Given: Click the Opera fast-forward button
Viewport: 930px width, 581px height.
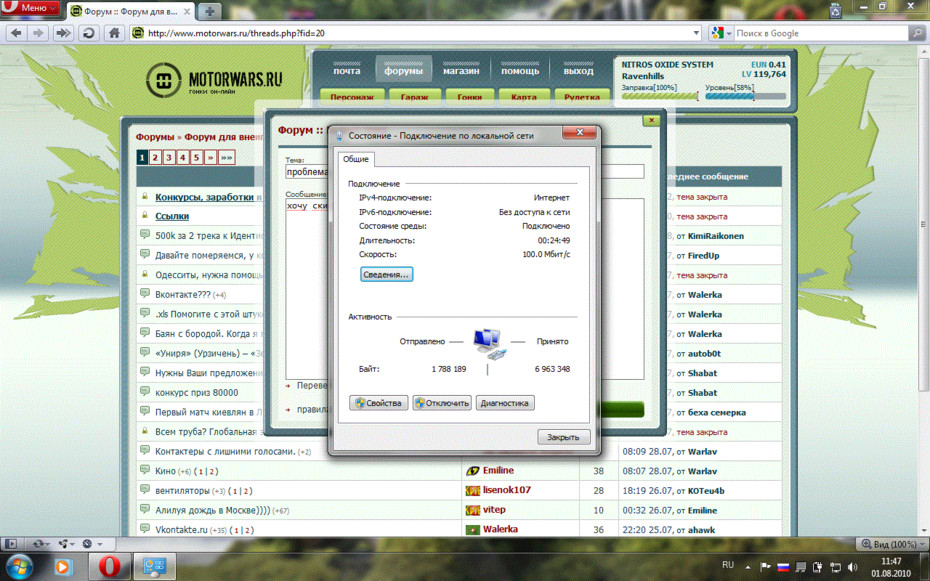Looking at the screenshot, I should coord(63,33).
